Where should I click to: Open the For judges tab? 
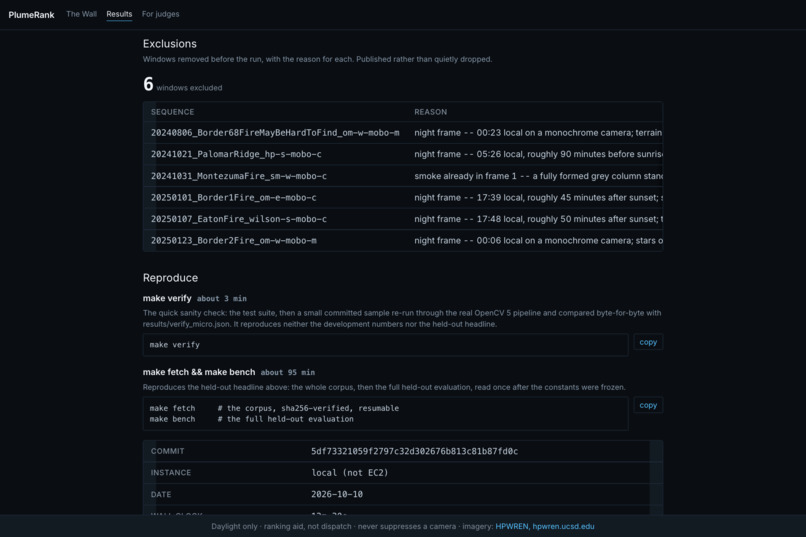(x=160, y=14)
